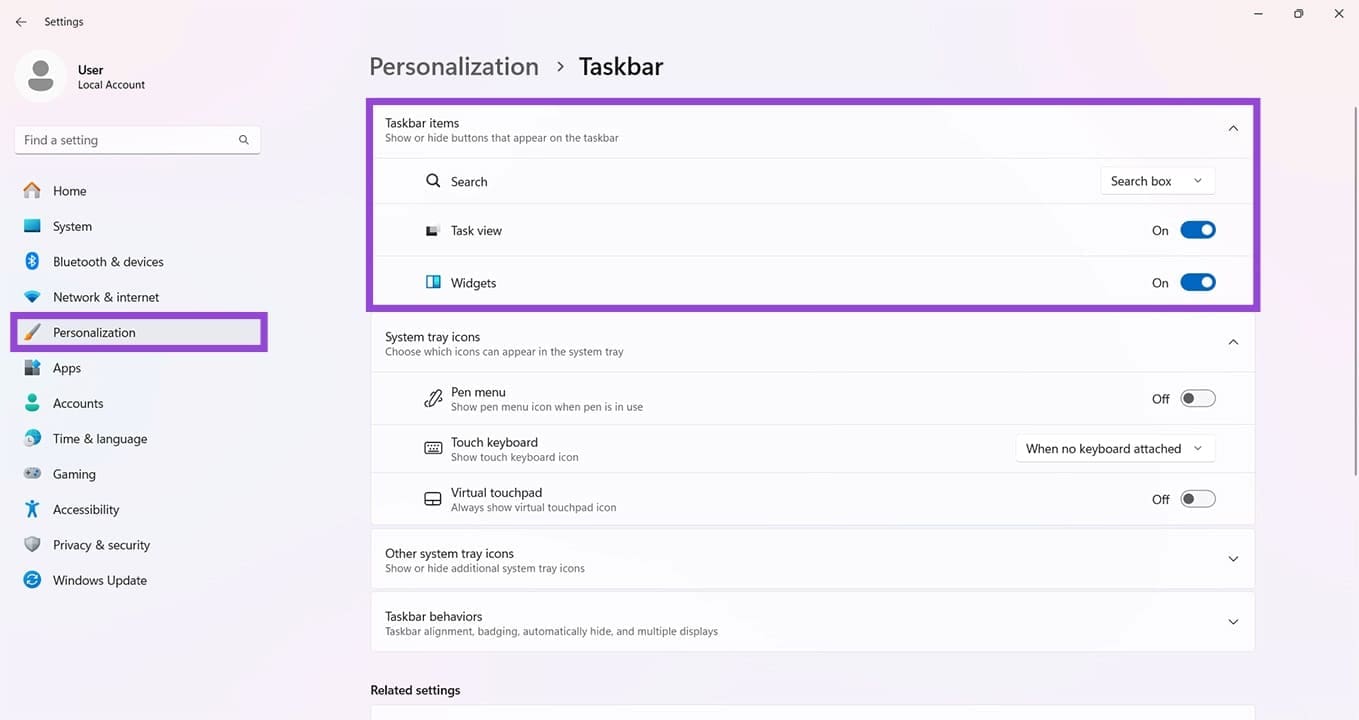Viewport: 1359px width, 720px height.
Task: Open Gaming settings from sidebar
Action: 33,473
